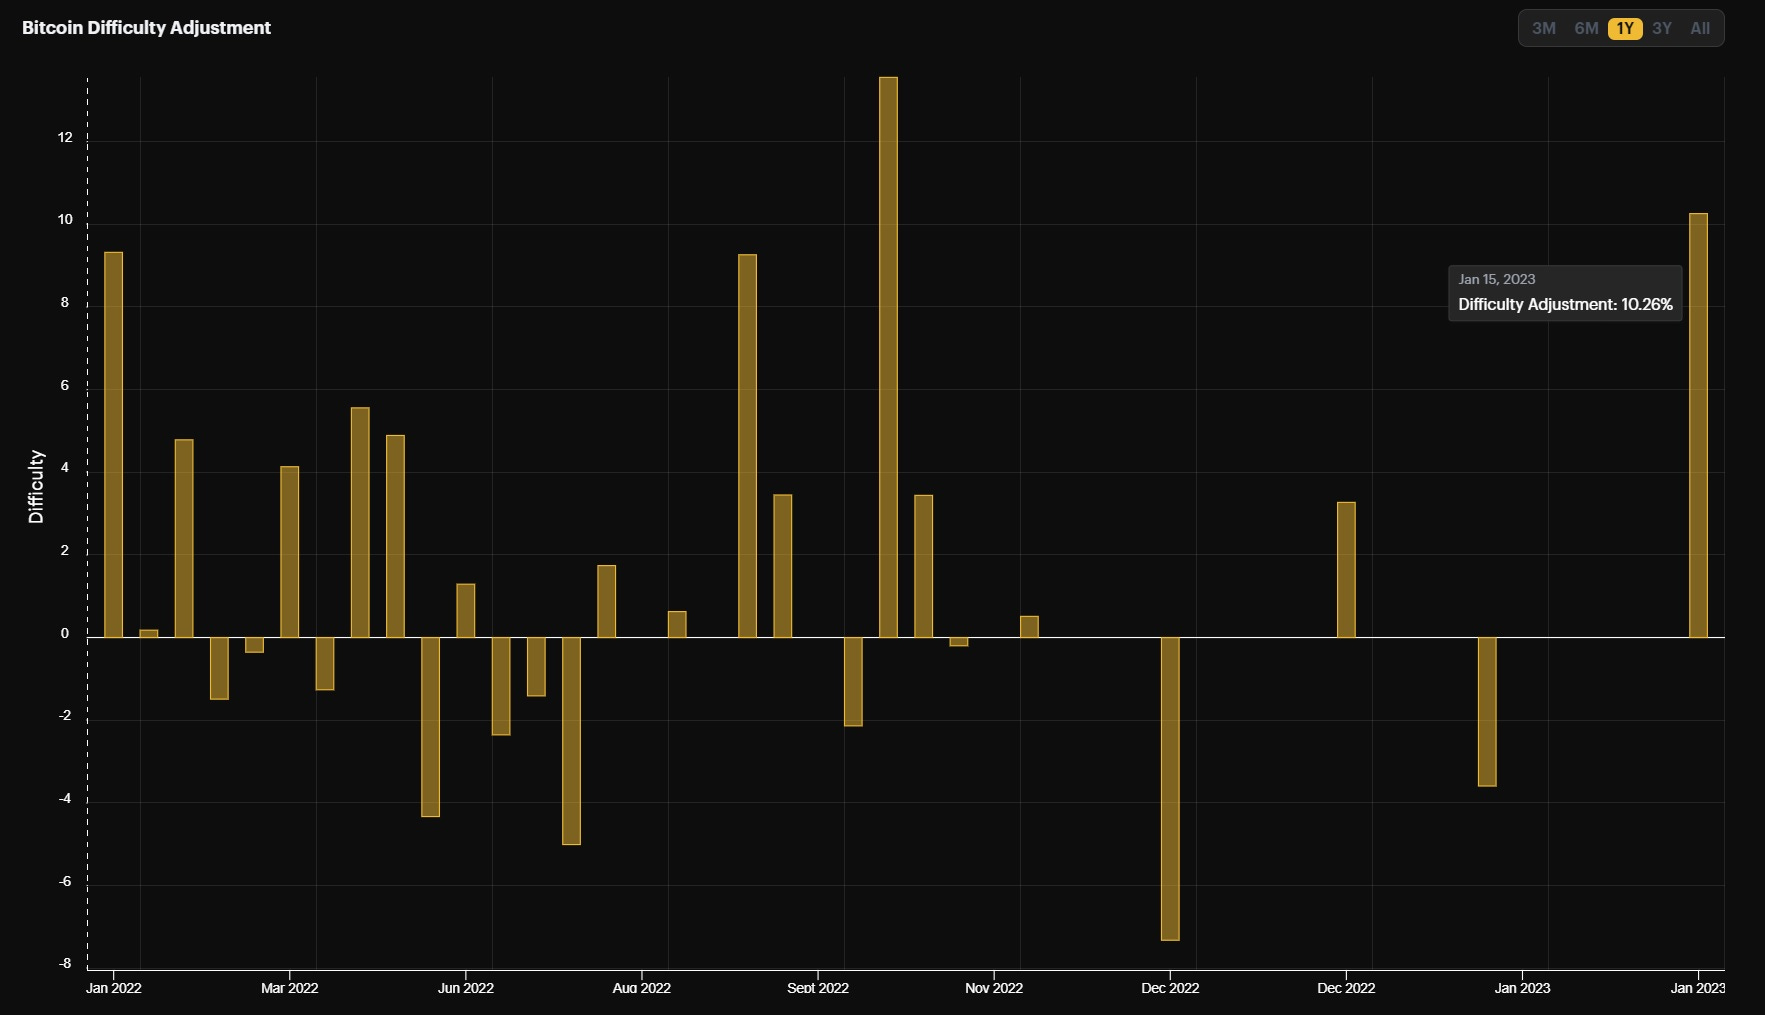Viewport: 1765px width, 1015px height.
Task: Click the bar near minus 5 before Aug 2022
Action: click(571, 741)
